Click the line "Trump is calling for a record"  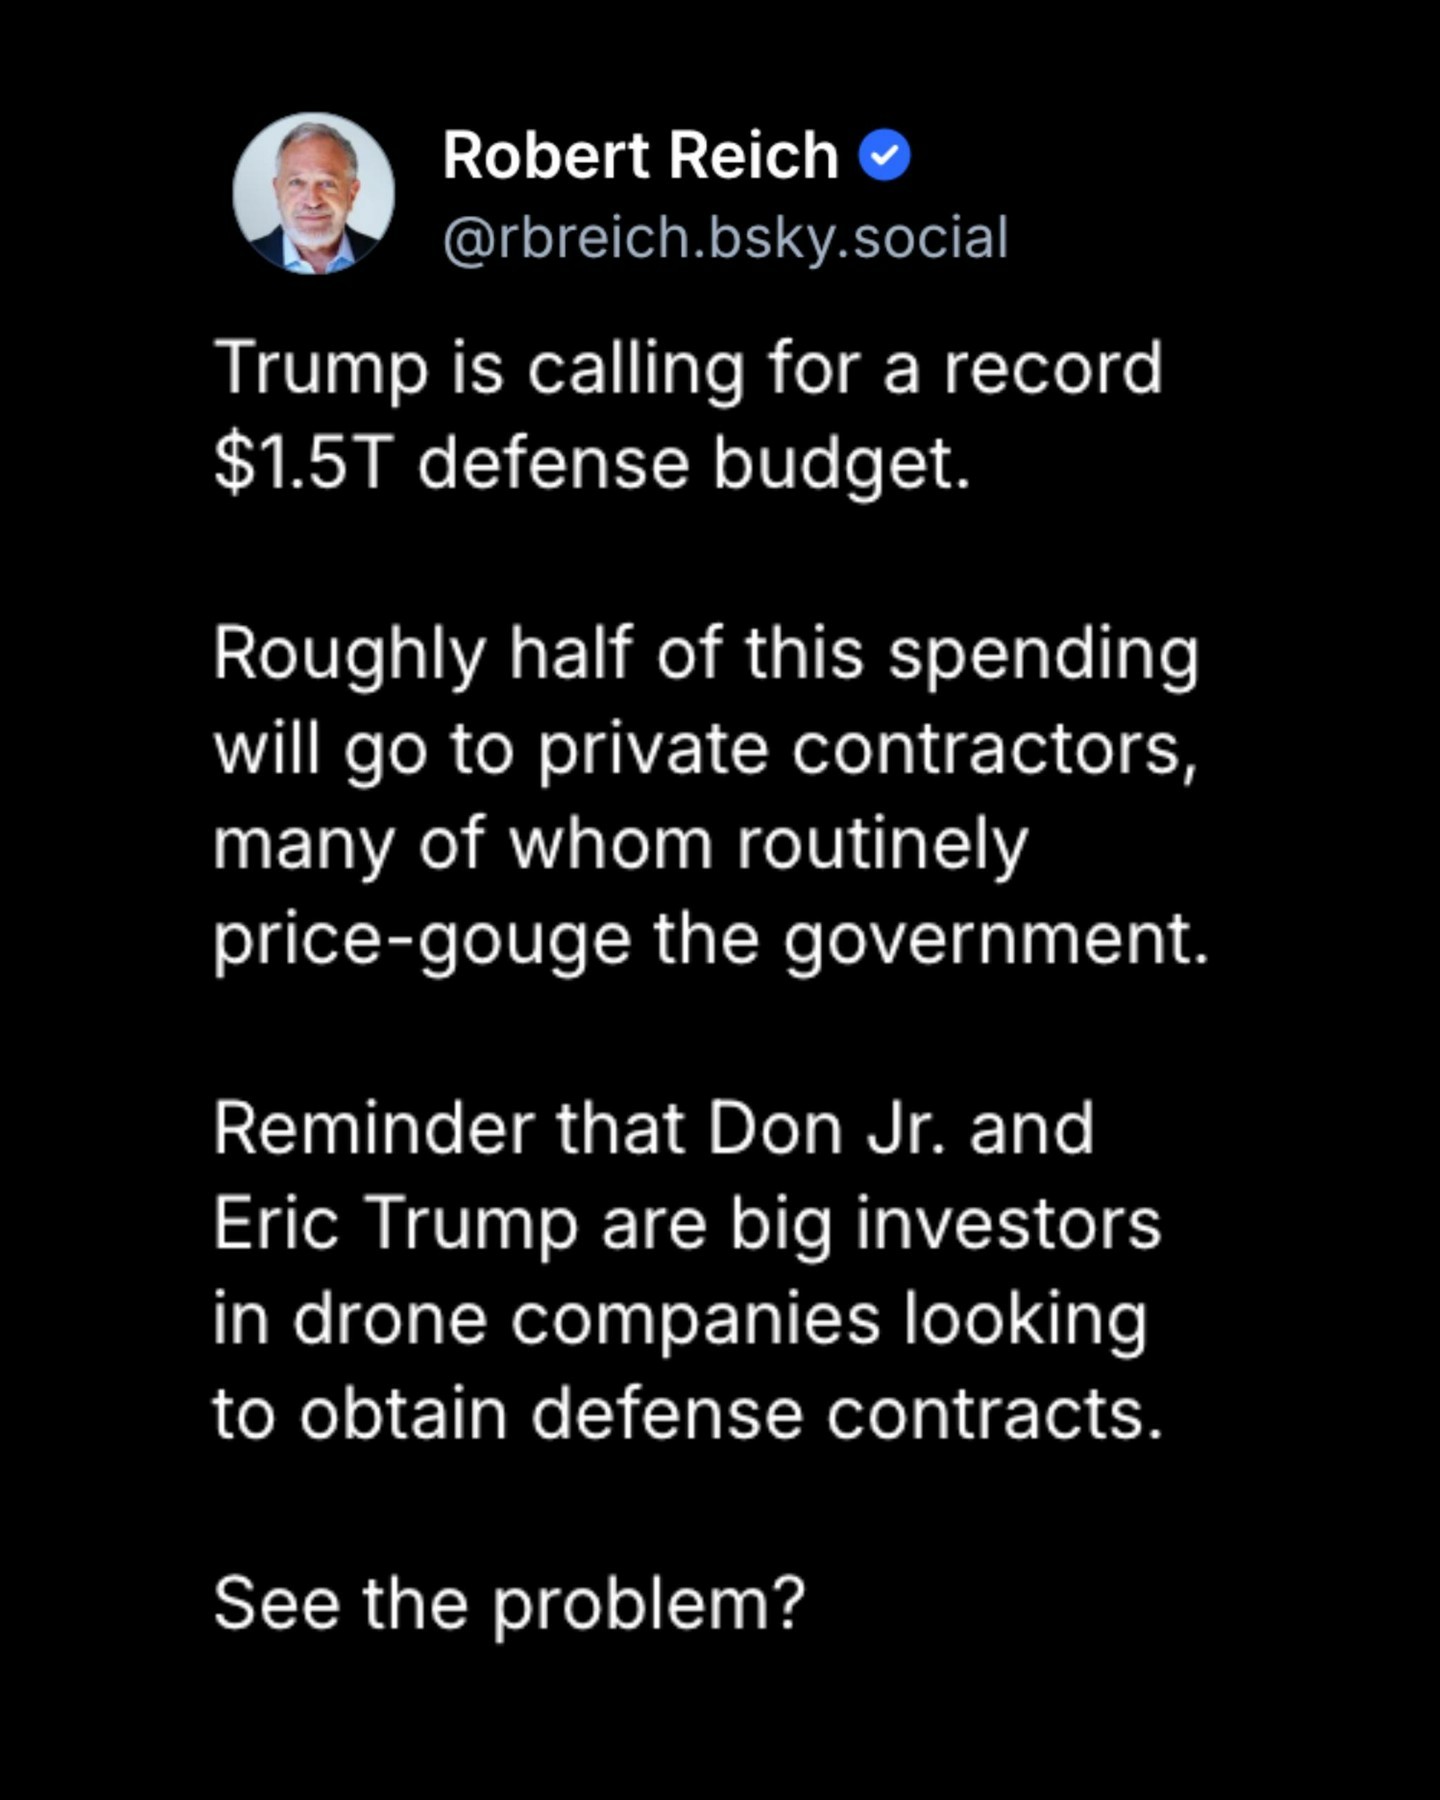pos(688,369)
